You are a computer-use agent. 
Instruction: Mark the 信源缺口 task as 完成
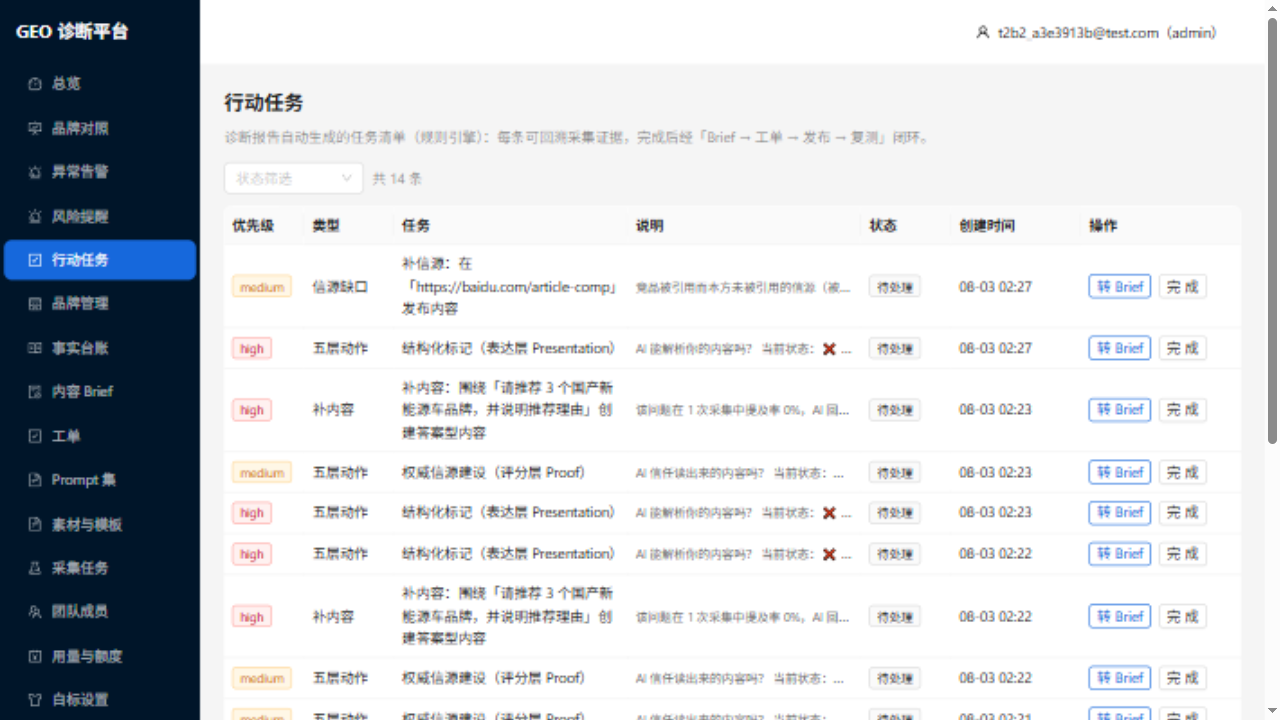click(x=1183, y=287)
